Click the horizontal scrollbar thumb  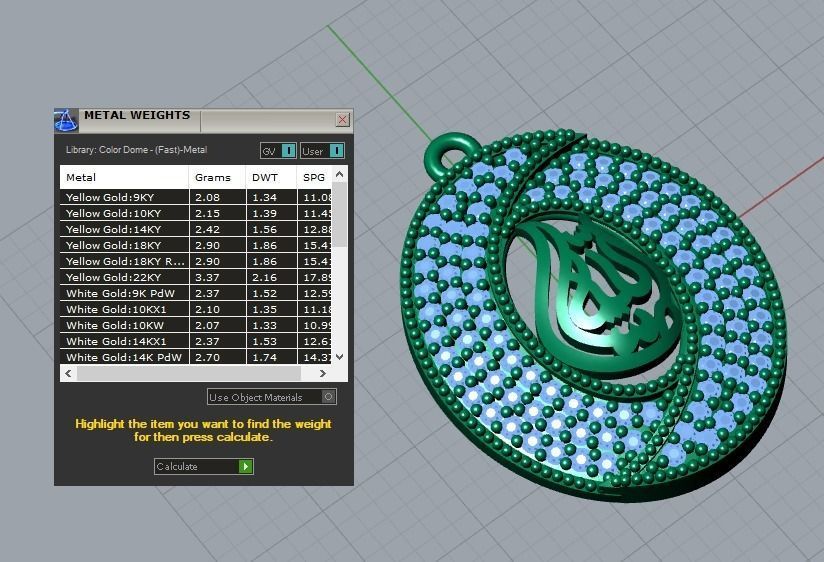click(x=189, y=373)
